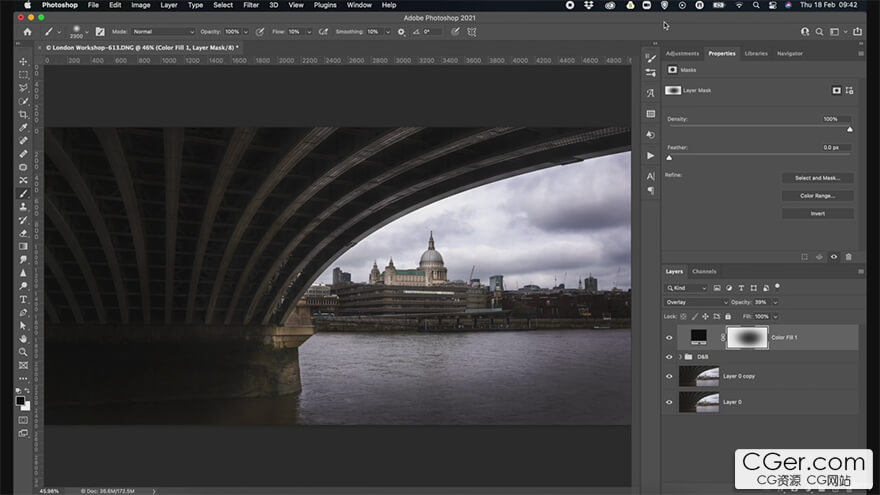Toggle pixel layer filter in Layers
Viewport: 880px width, 495px height.
[x=717, y=288]
